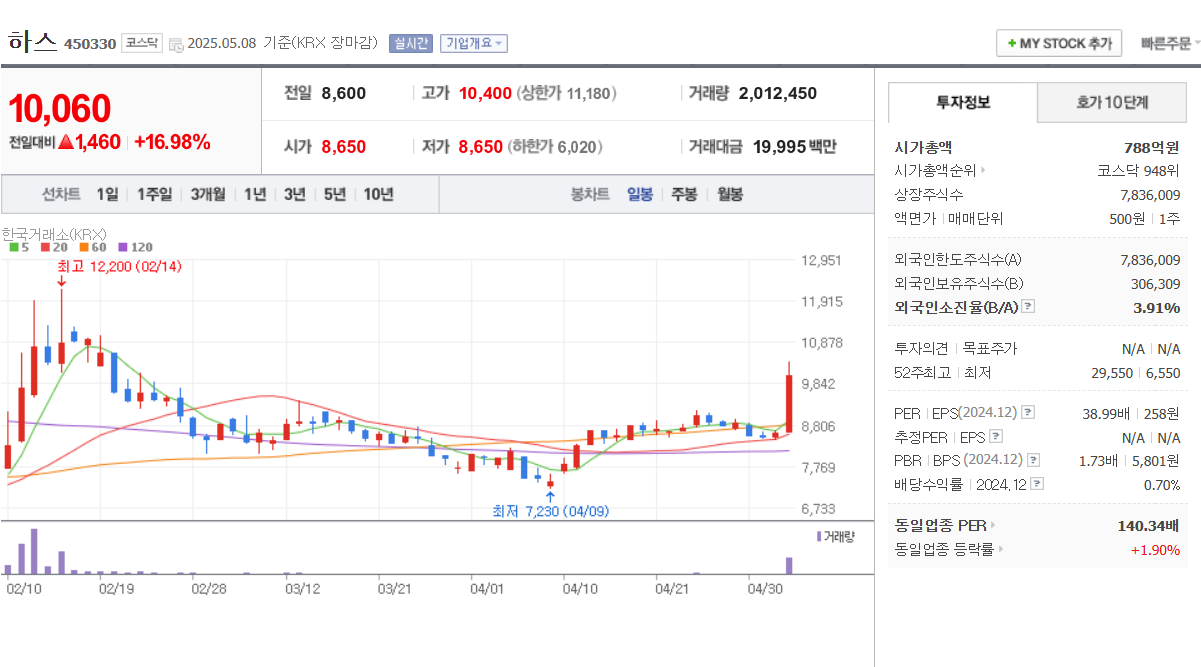
Task: Click the 04/30 date label on chart axis
Action: point(763,588)
